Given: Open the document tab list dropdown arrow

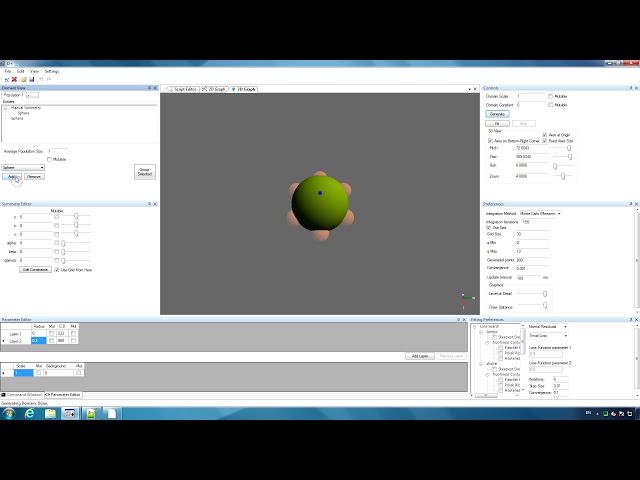Looking at the screenshot, I should 469,89.
